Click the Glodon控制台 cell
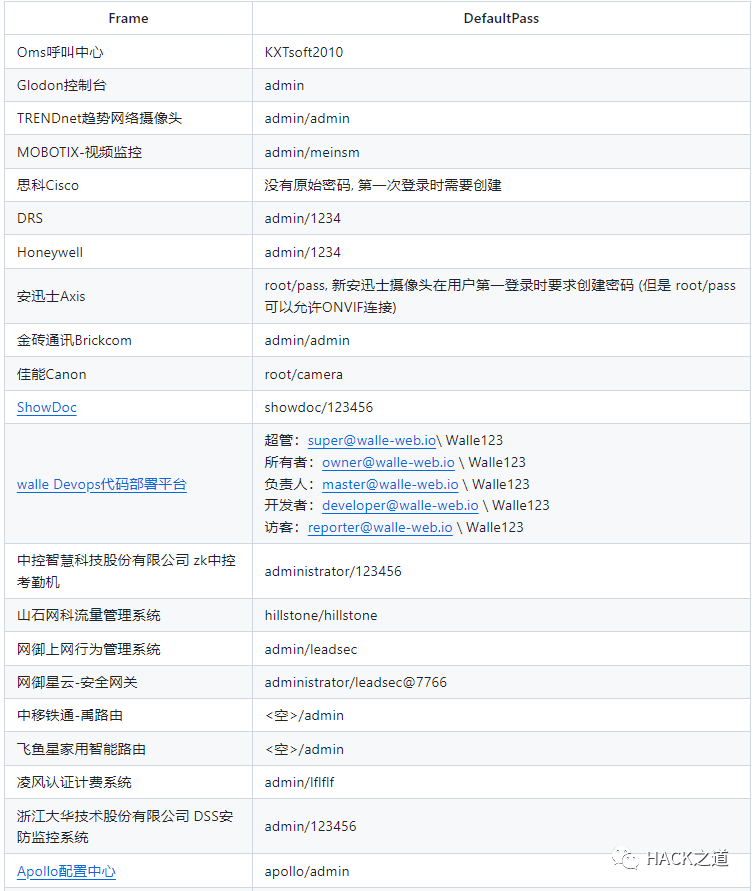753x891 pixels. tap(128, 85)
